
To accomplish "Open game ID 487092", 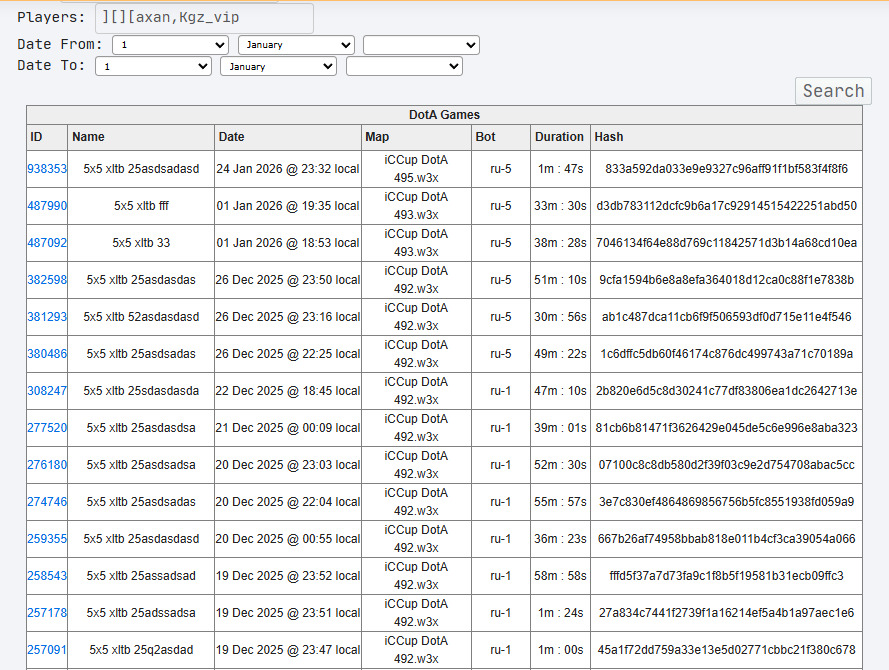I will pos(47,243).
